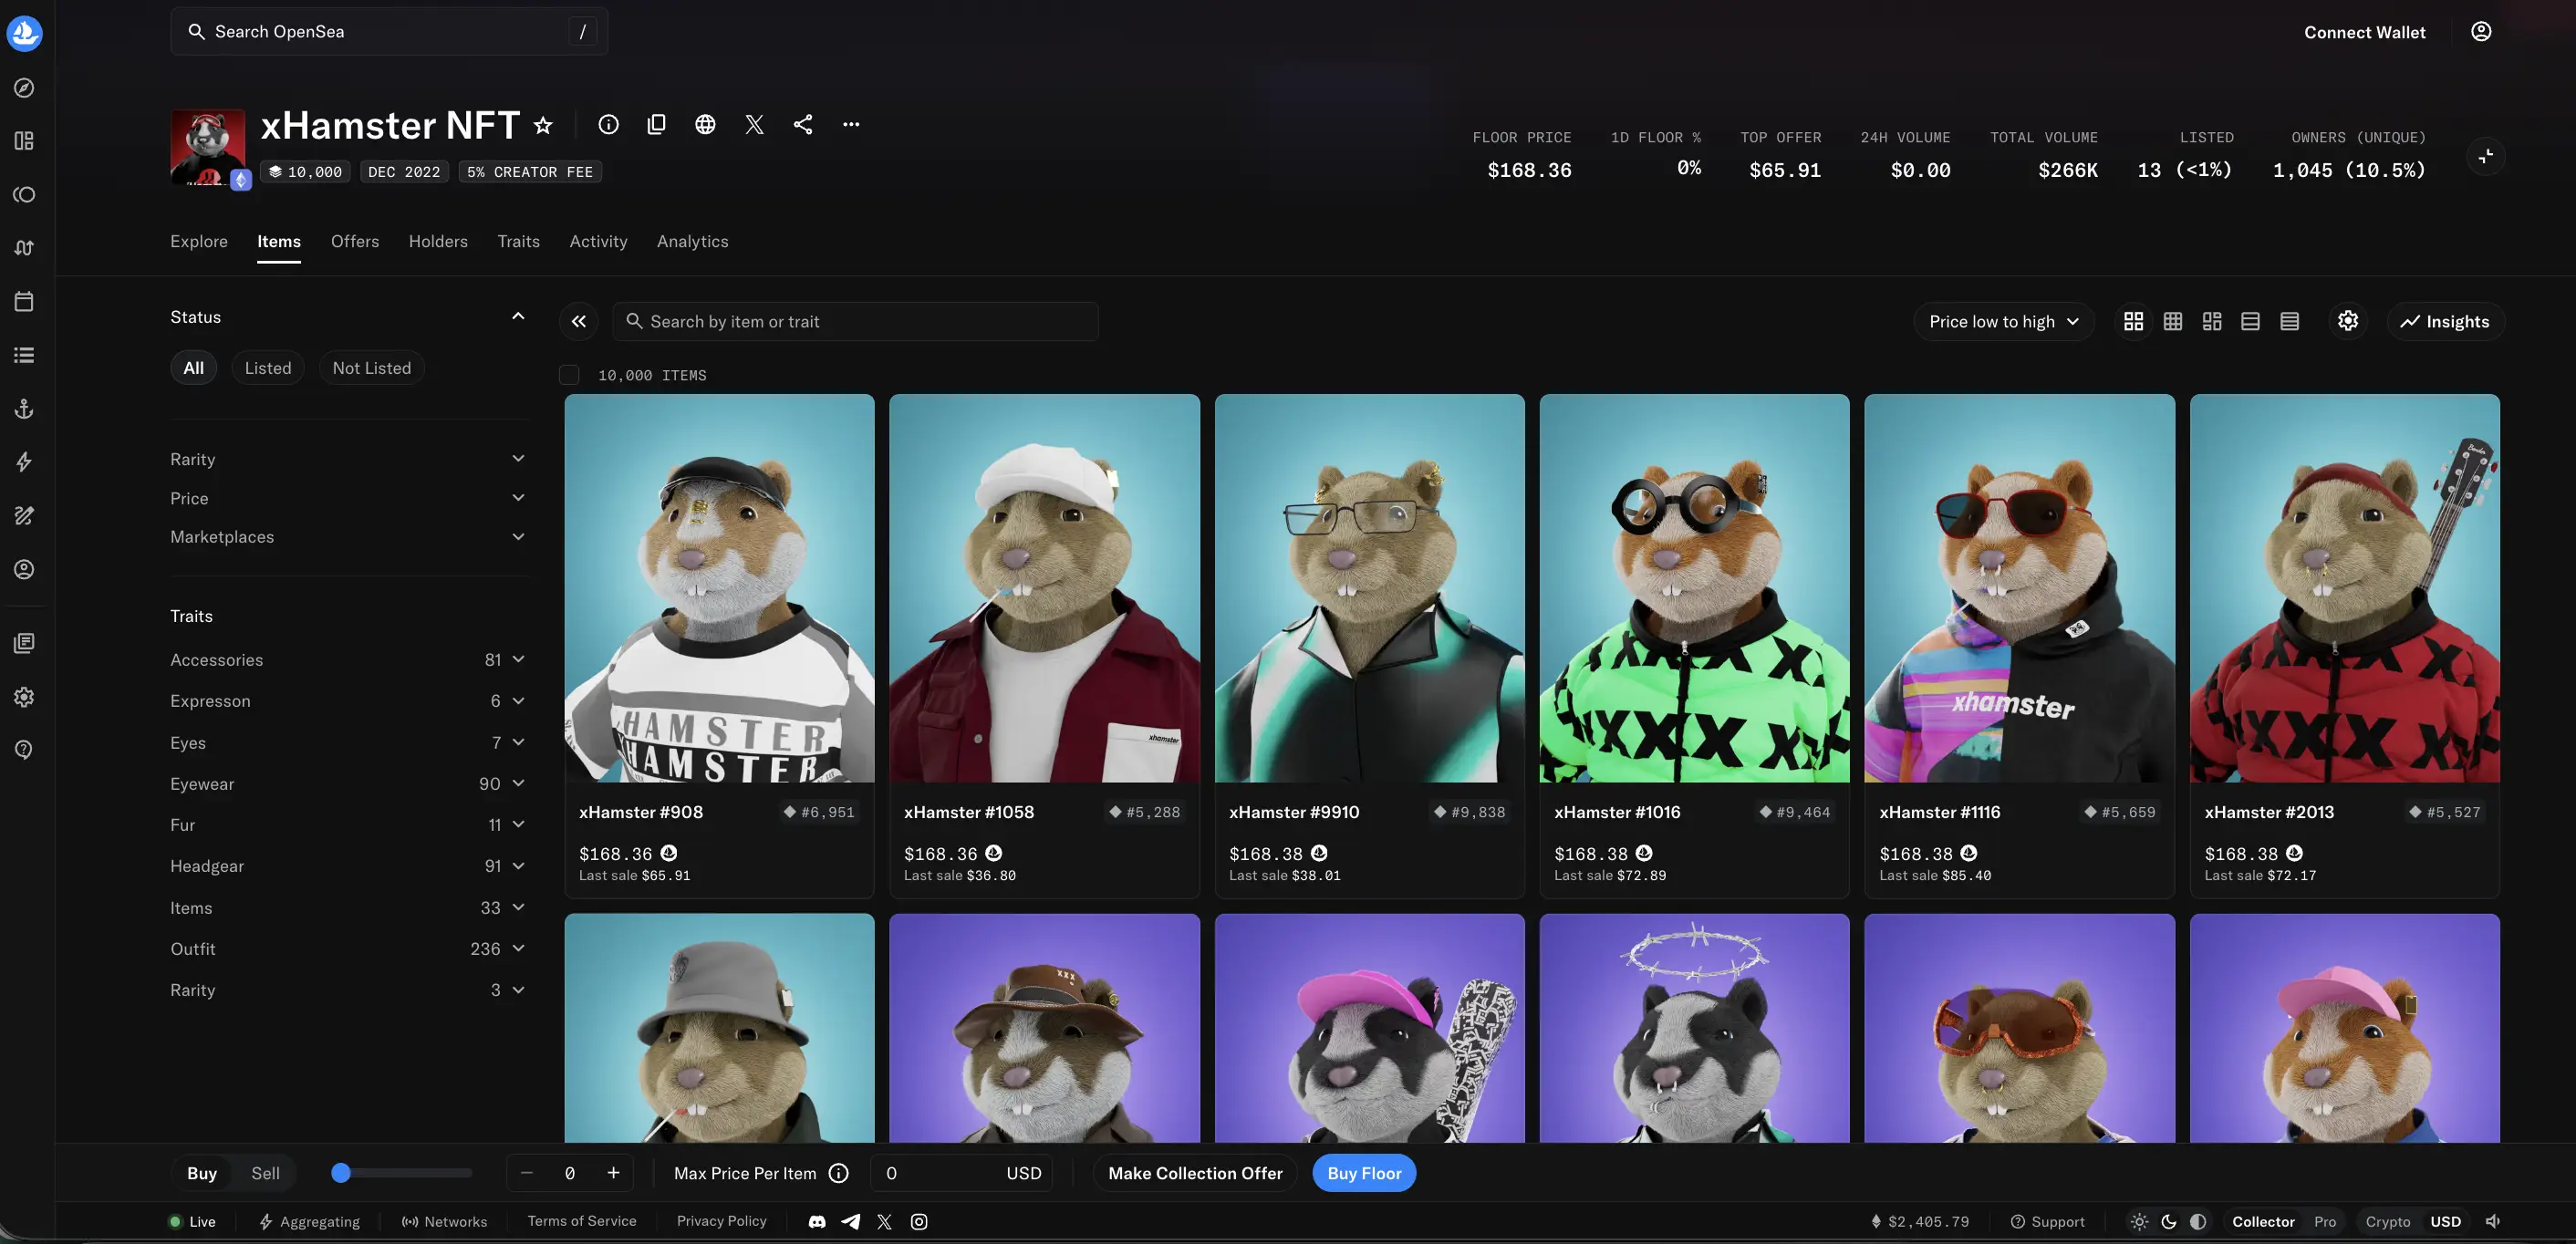This screenshot has height=1244, width=2576.
Task: Copy collection address icon
Action: [657, 124]
